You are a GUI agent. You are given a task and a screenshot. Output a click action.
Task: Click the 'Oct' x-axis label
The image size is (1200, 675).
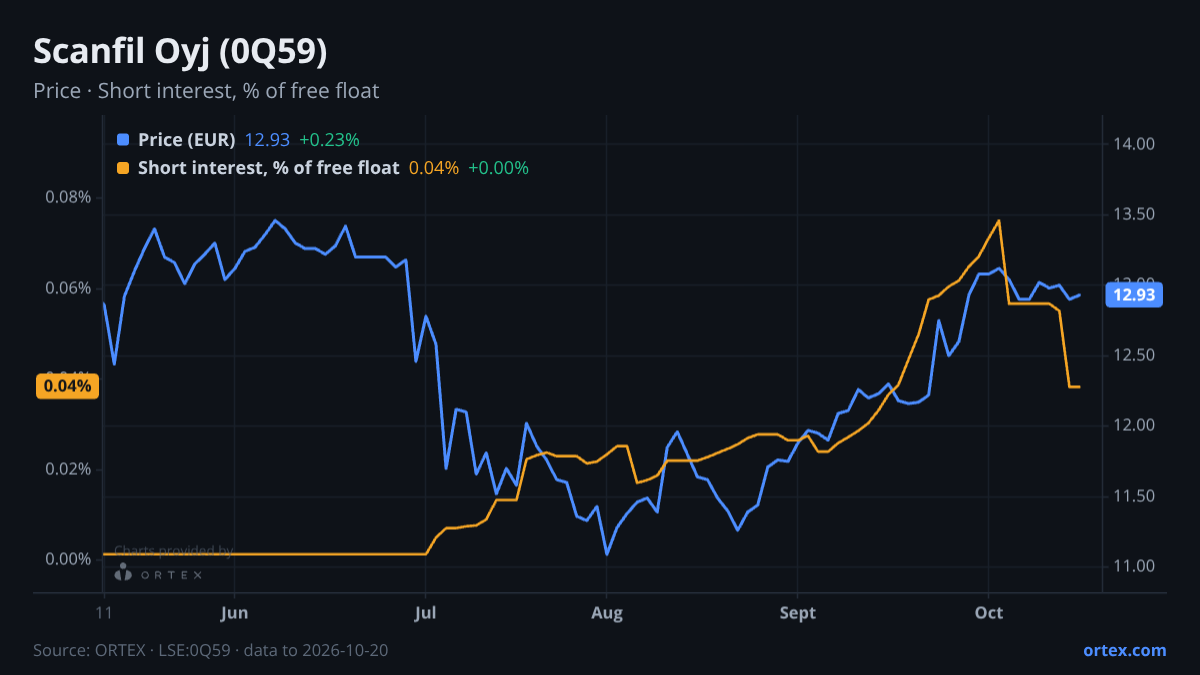989,613
